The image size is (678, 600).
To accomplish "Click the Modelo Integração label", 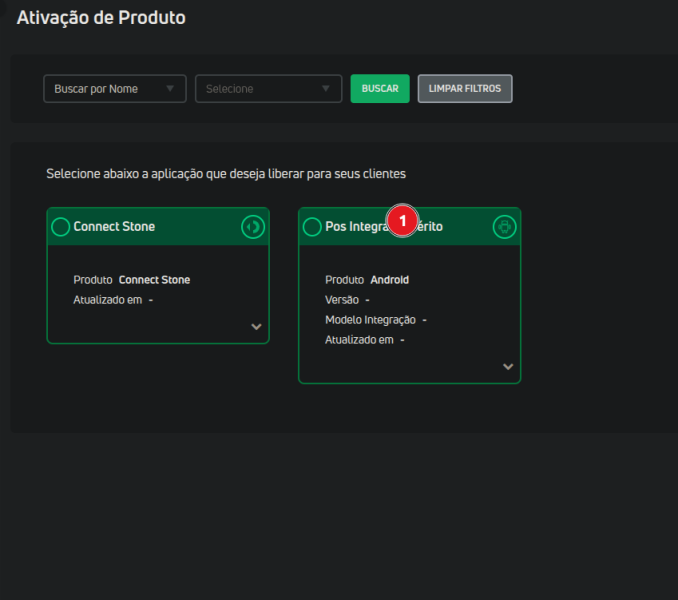I will pyautogui.click(x=370, y=320).
